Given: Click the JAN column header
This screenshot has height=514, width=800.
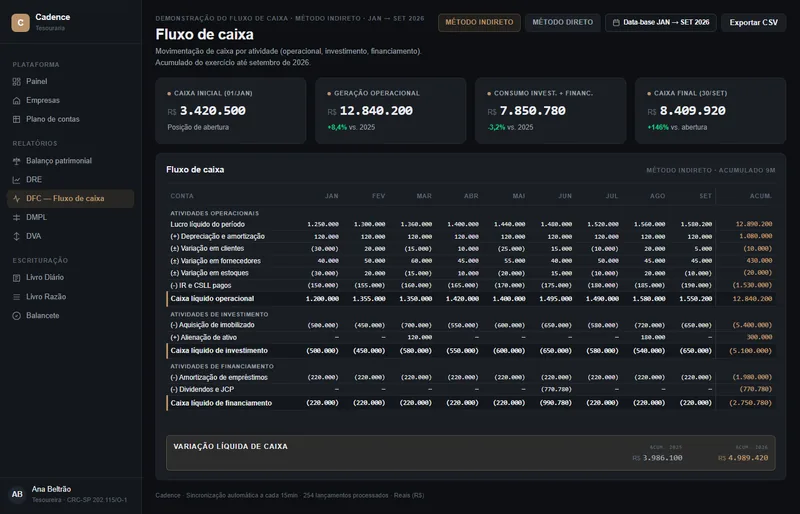Looking at the screenshot, I should click(x=332, y=196).
